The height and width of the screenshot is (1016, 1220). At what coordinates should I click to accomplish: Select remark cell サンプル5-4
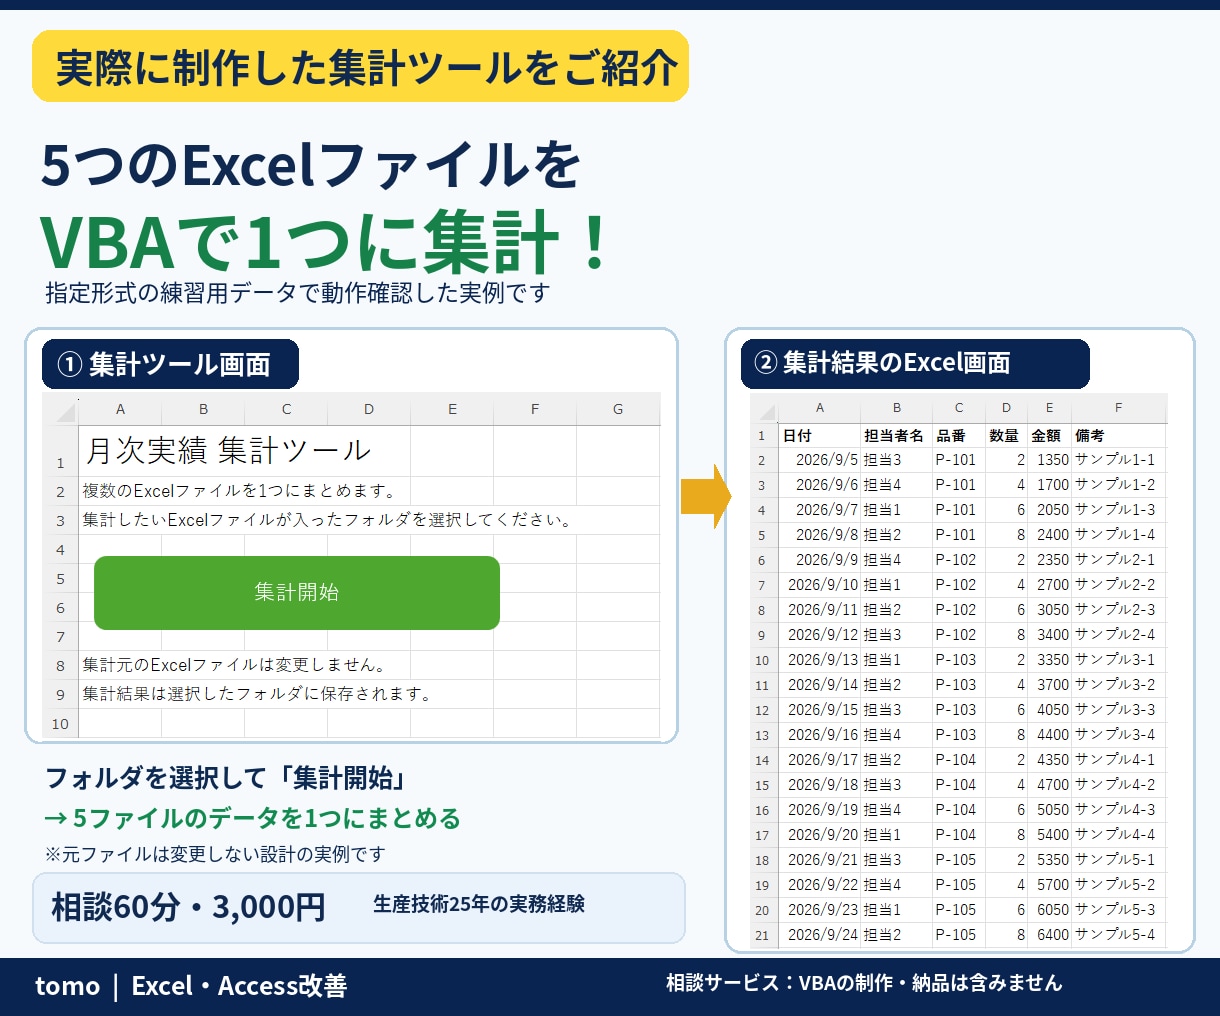[x=1118, y=935]
